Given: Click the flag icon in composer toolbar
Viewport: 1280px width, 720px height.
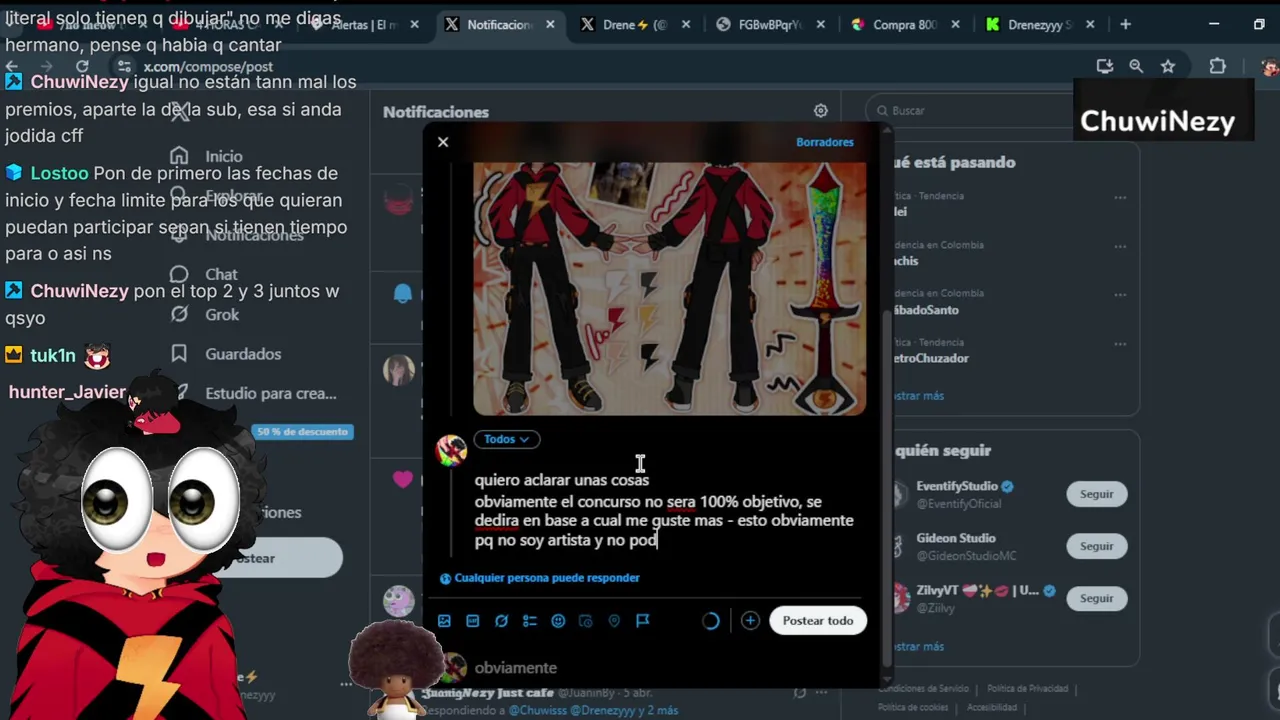Looking at the screenshot, I should click(643, 621).
